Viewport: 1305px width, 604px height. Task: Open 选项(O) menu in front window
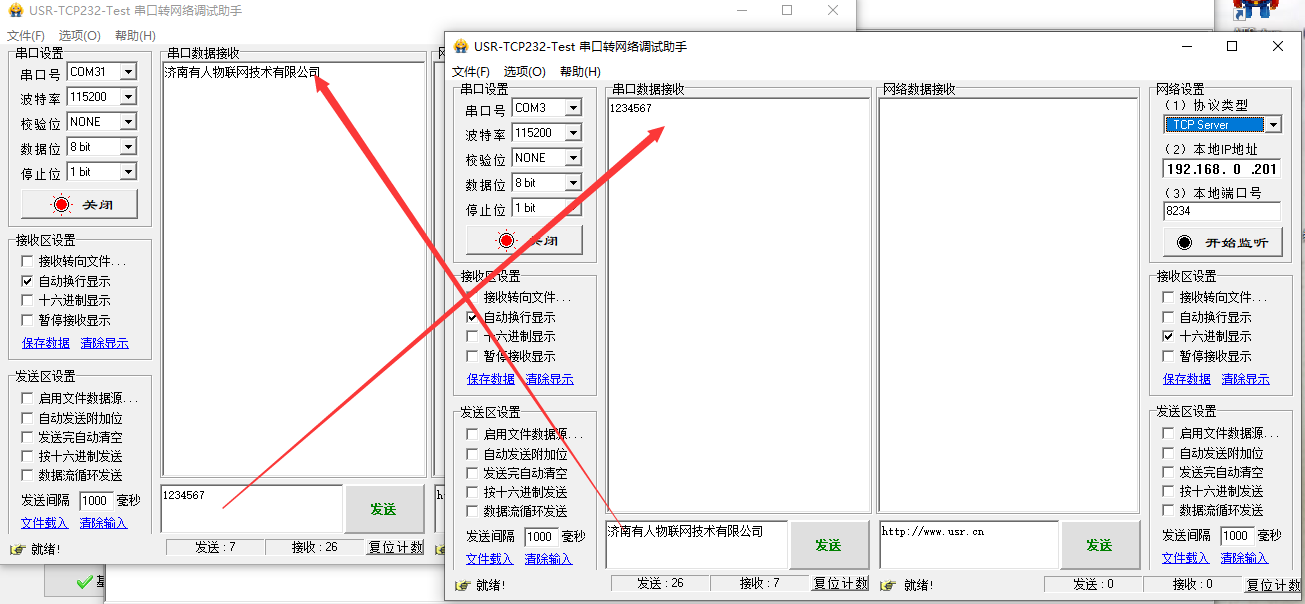524,72
